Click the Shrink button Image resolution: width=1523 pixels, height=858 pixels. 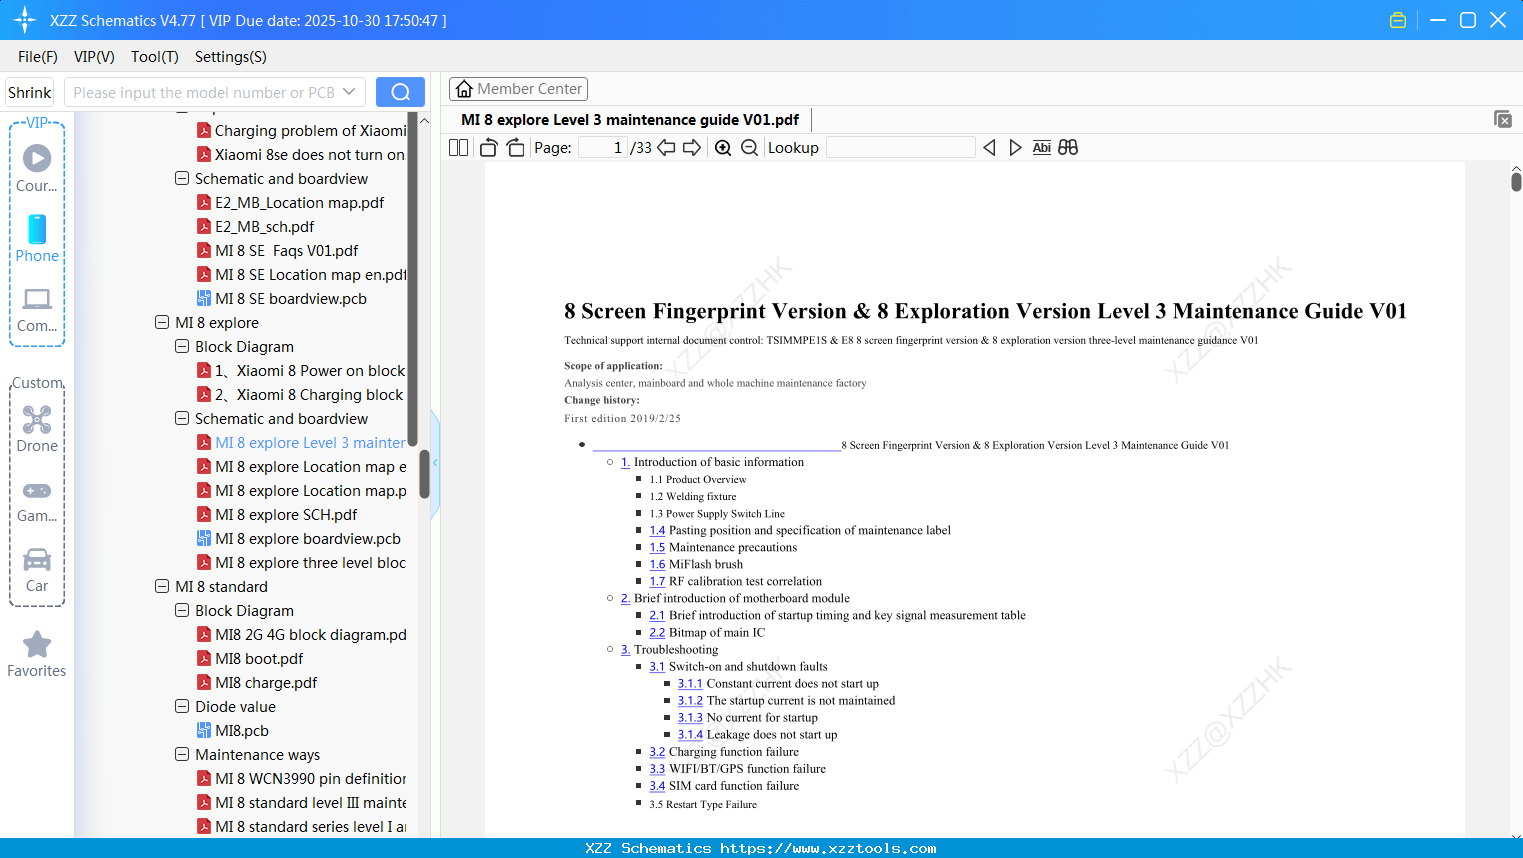click(x=29, y=92)
